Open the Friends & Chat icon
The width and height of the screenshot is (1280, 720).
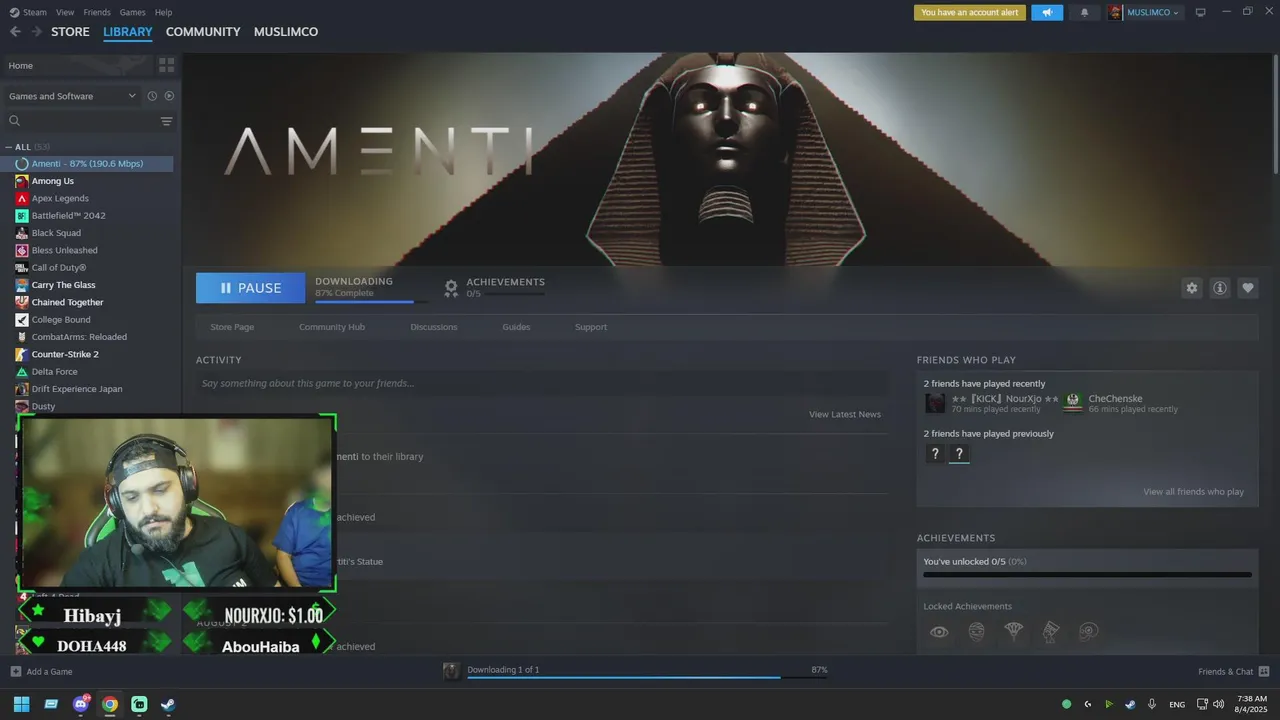click(1264, 671)
